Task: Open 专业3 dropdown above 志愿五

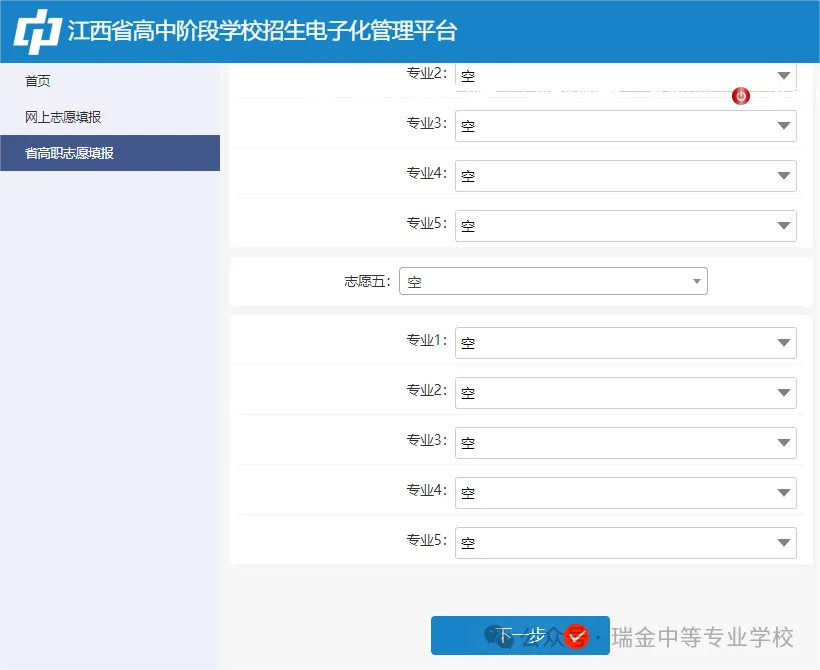Action: coord(626,126)
